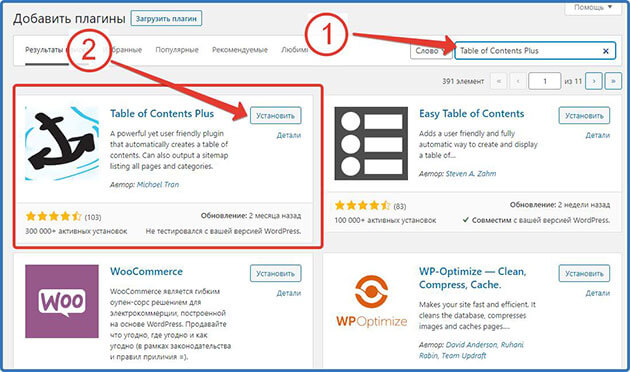The height and width of the screenshot is (372, 630).
Task: Click the star rating of Easy Table of Contents
Action: 362,206
